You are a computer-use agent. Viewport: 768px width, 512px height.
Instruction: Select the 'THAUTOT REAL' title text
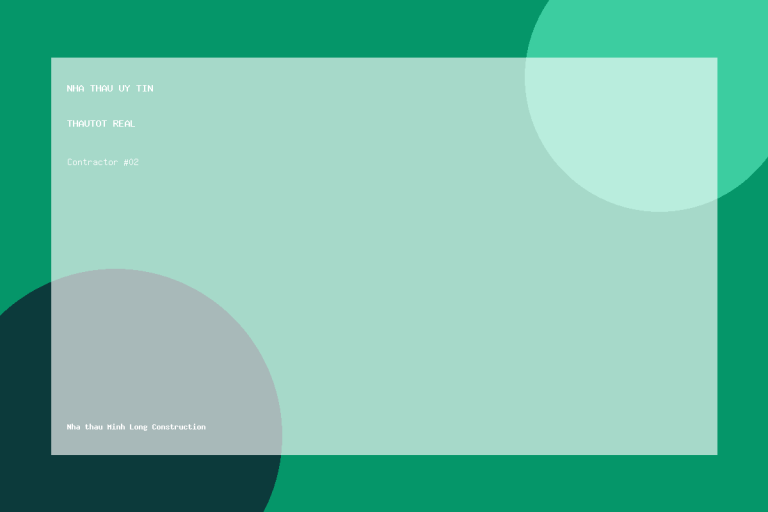pyautogui.click(x=101, y=123)
